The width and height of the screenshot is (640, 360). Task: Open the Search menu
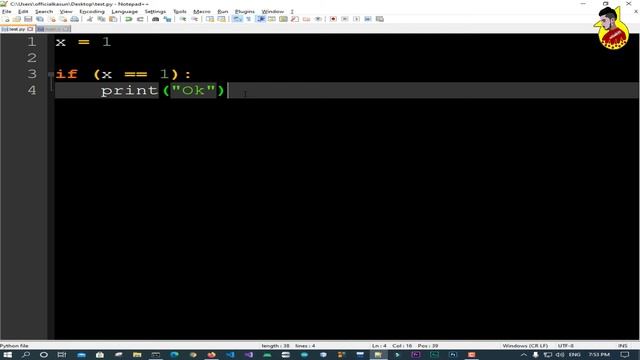point(44,11)
